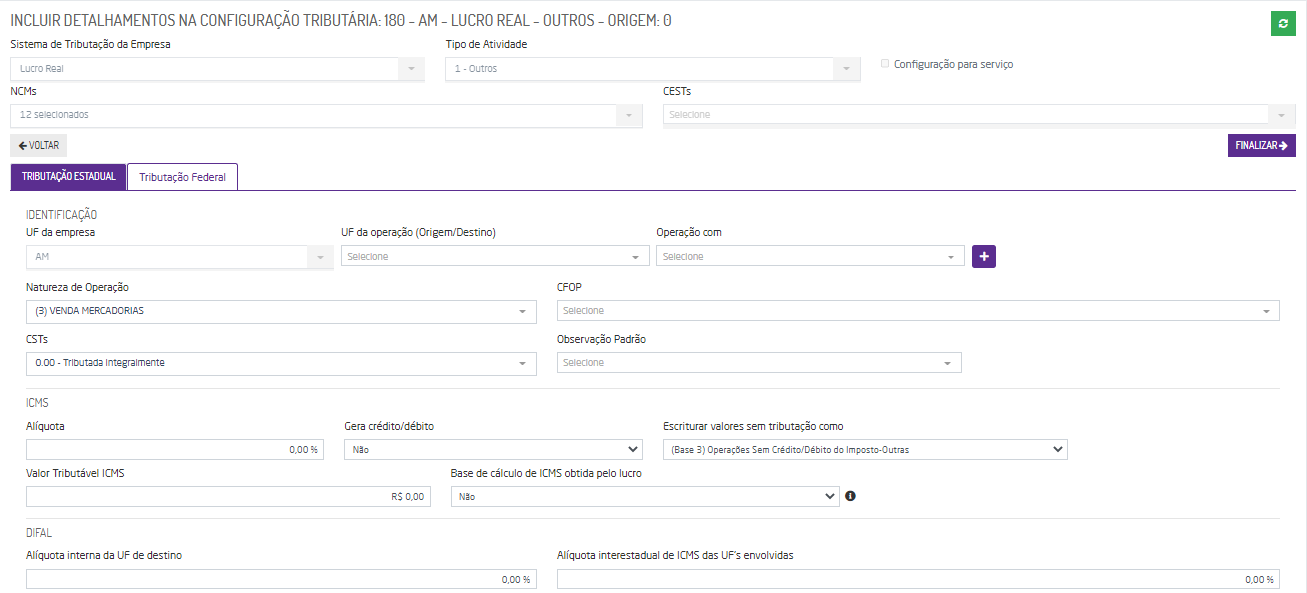Click the ICMS Alíquota input field

point(175,450)
